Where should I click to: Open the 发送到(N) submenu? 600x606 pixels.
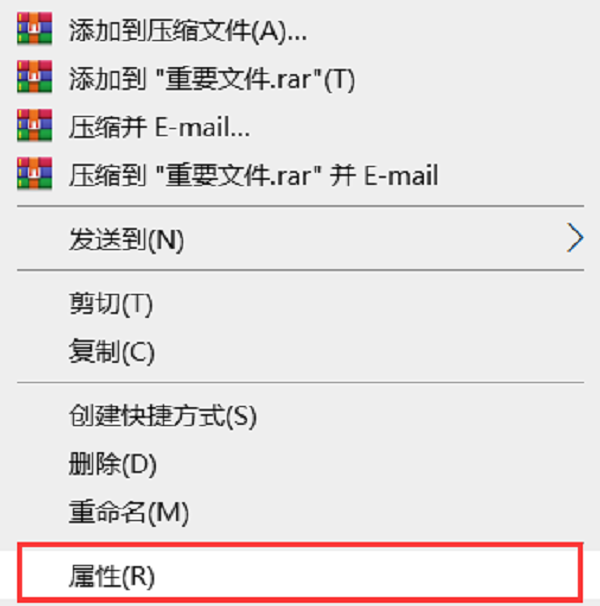[x=300, y=238]
